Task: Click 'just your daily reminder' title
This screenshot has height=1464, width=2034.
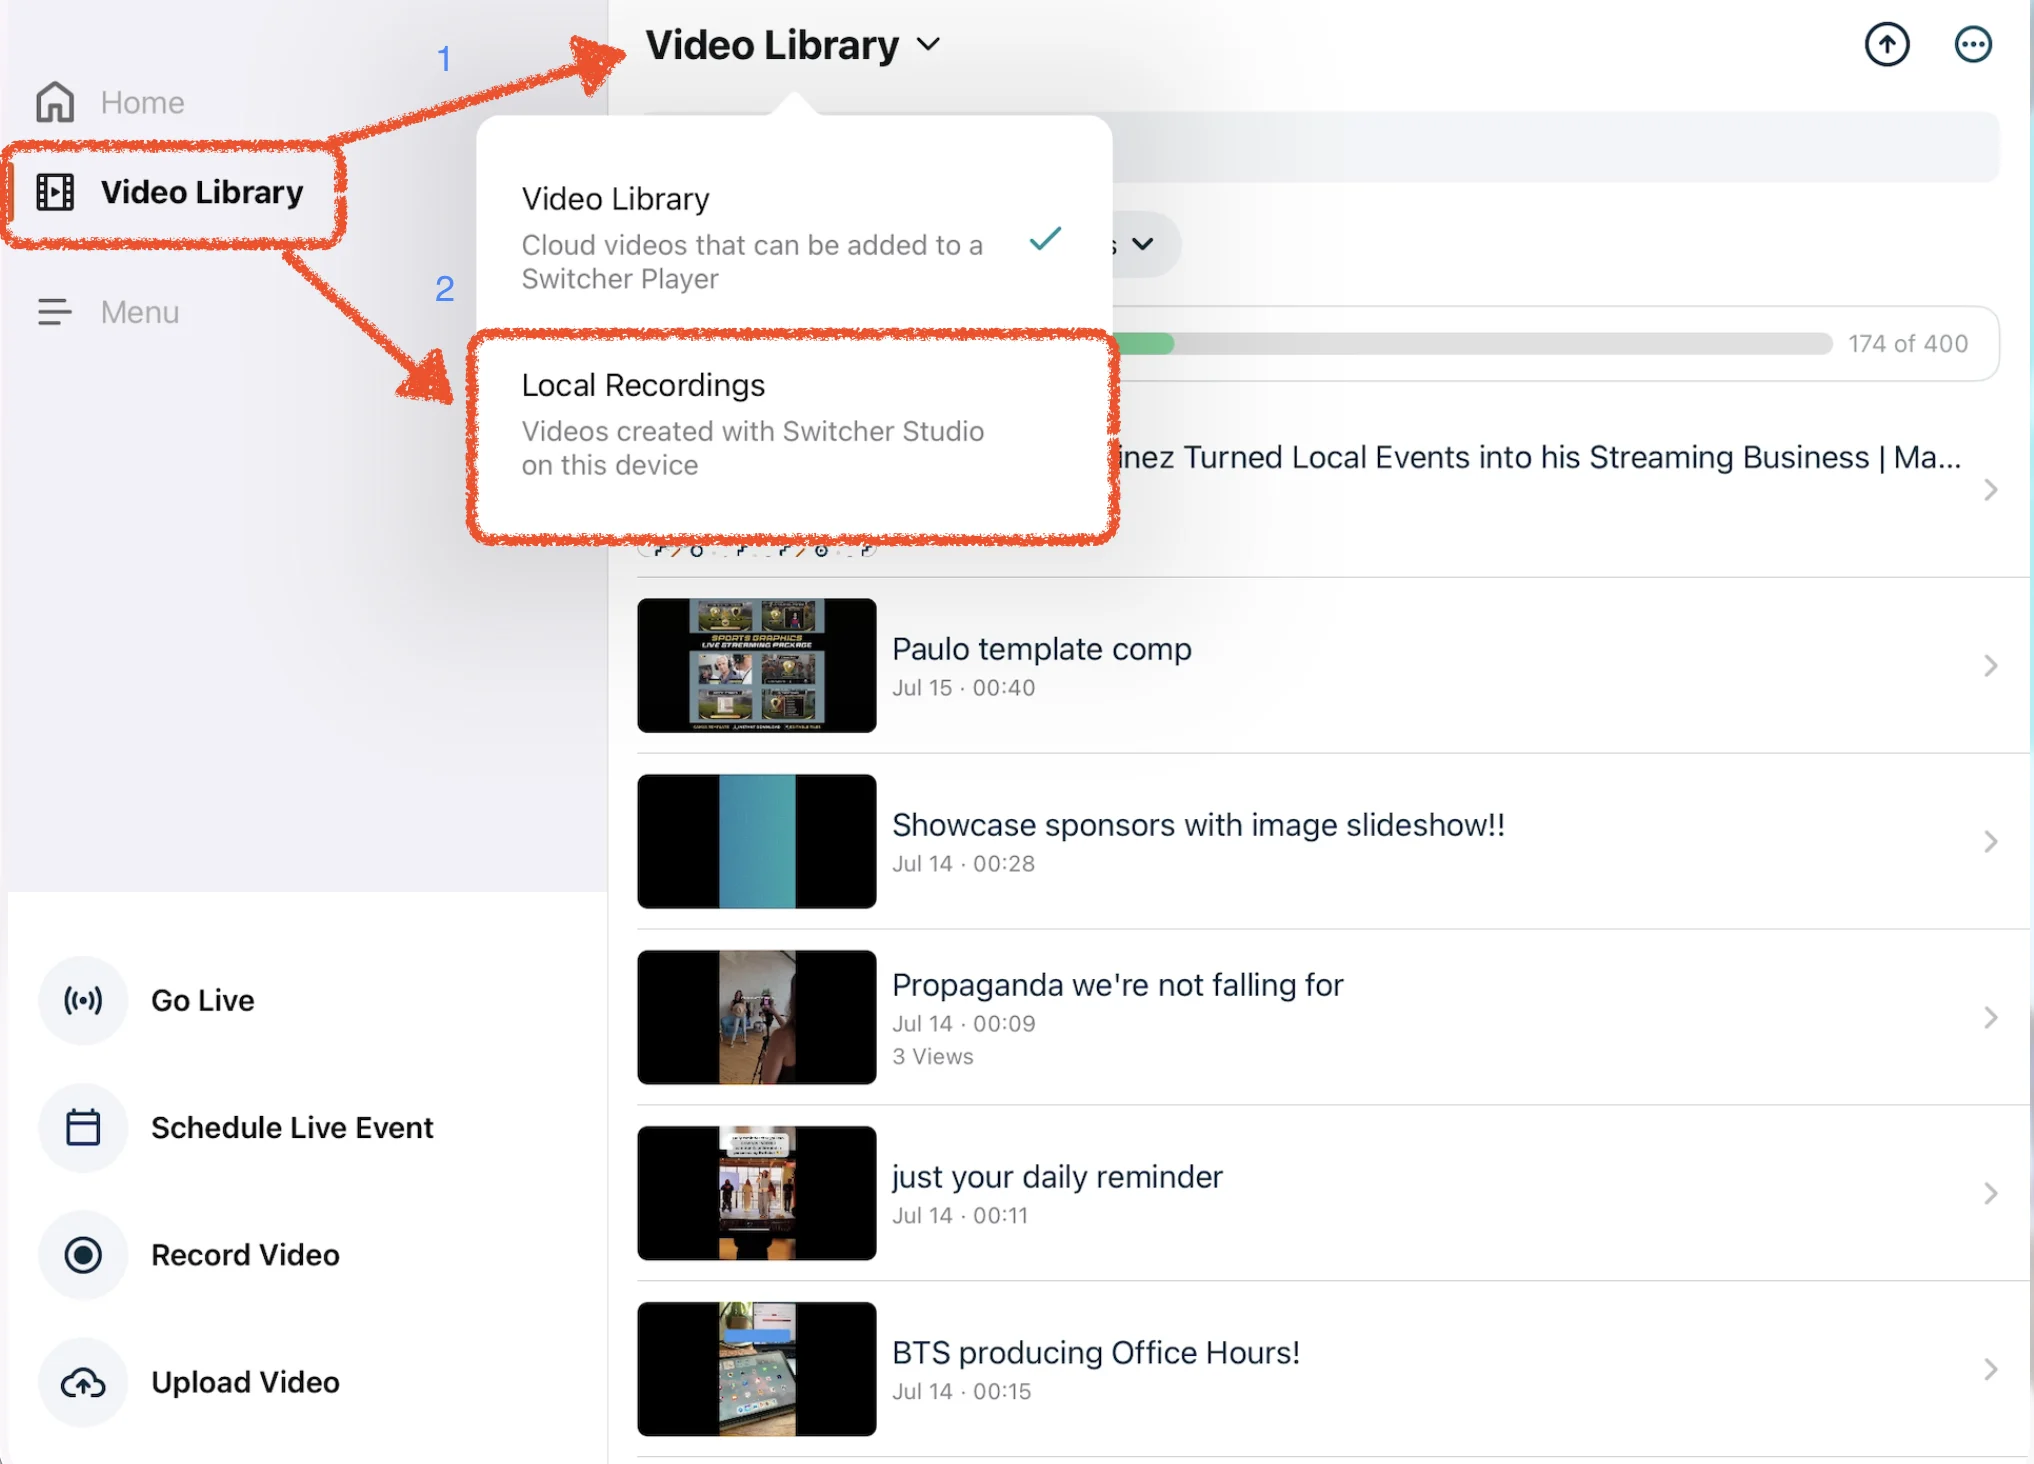Action: tap(1057, 1178)
